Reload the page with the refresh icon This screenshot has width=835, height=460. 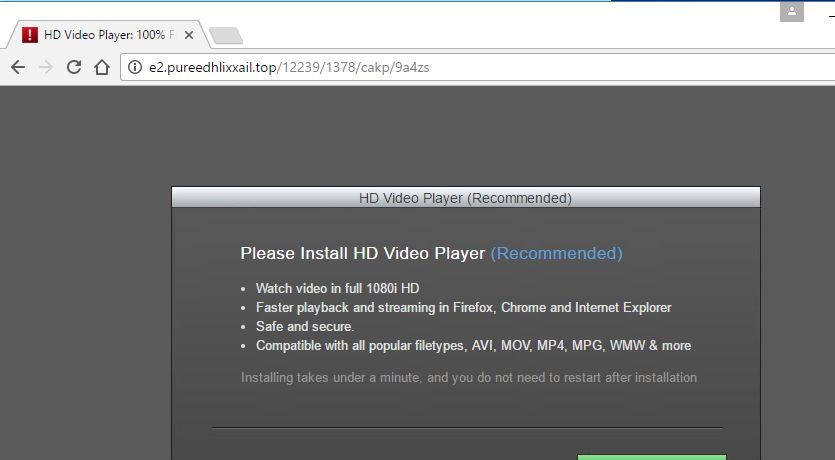pyautogui.click(x=74, y=67)
